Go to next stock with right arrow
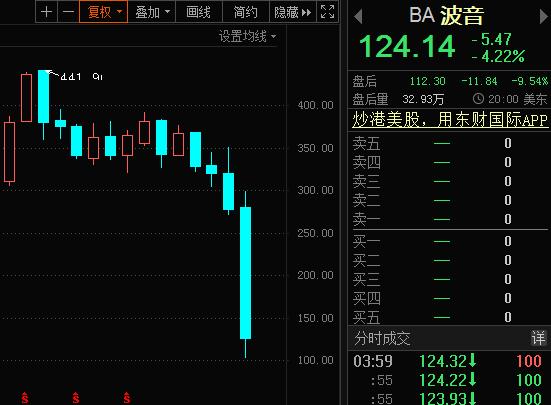Viewport: 551px width, 405px height. (544, 17)
